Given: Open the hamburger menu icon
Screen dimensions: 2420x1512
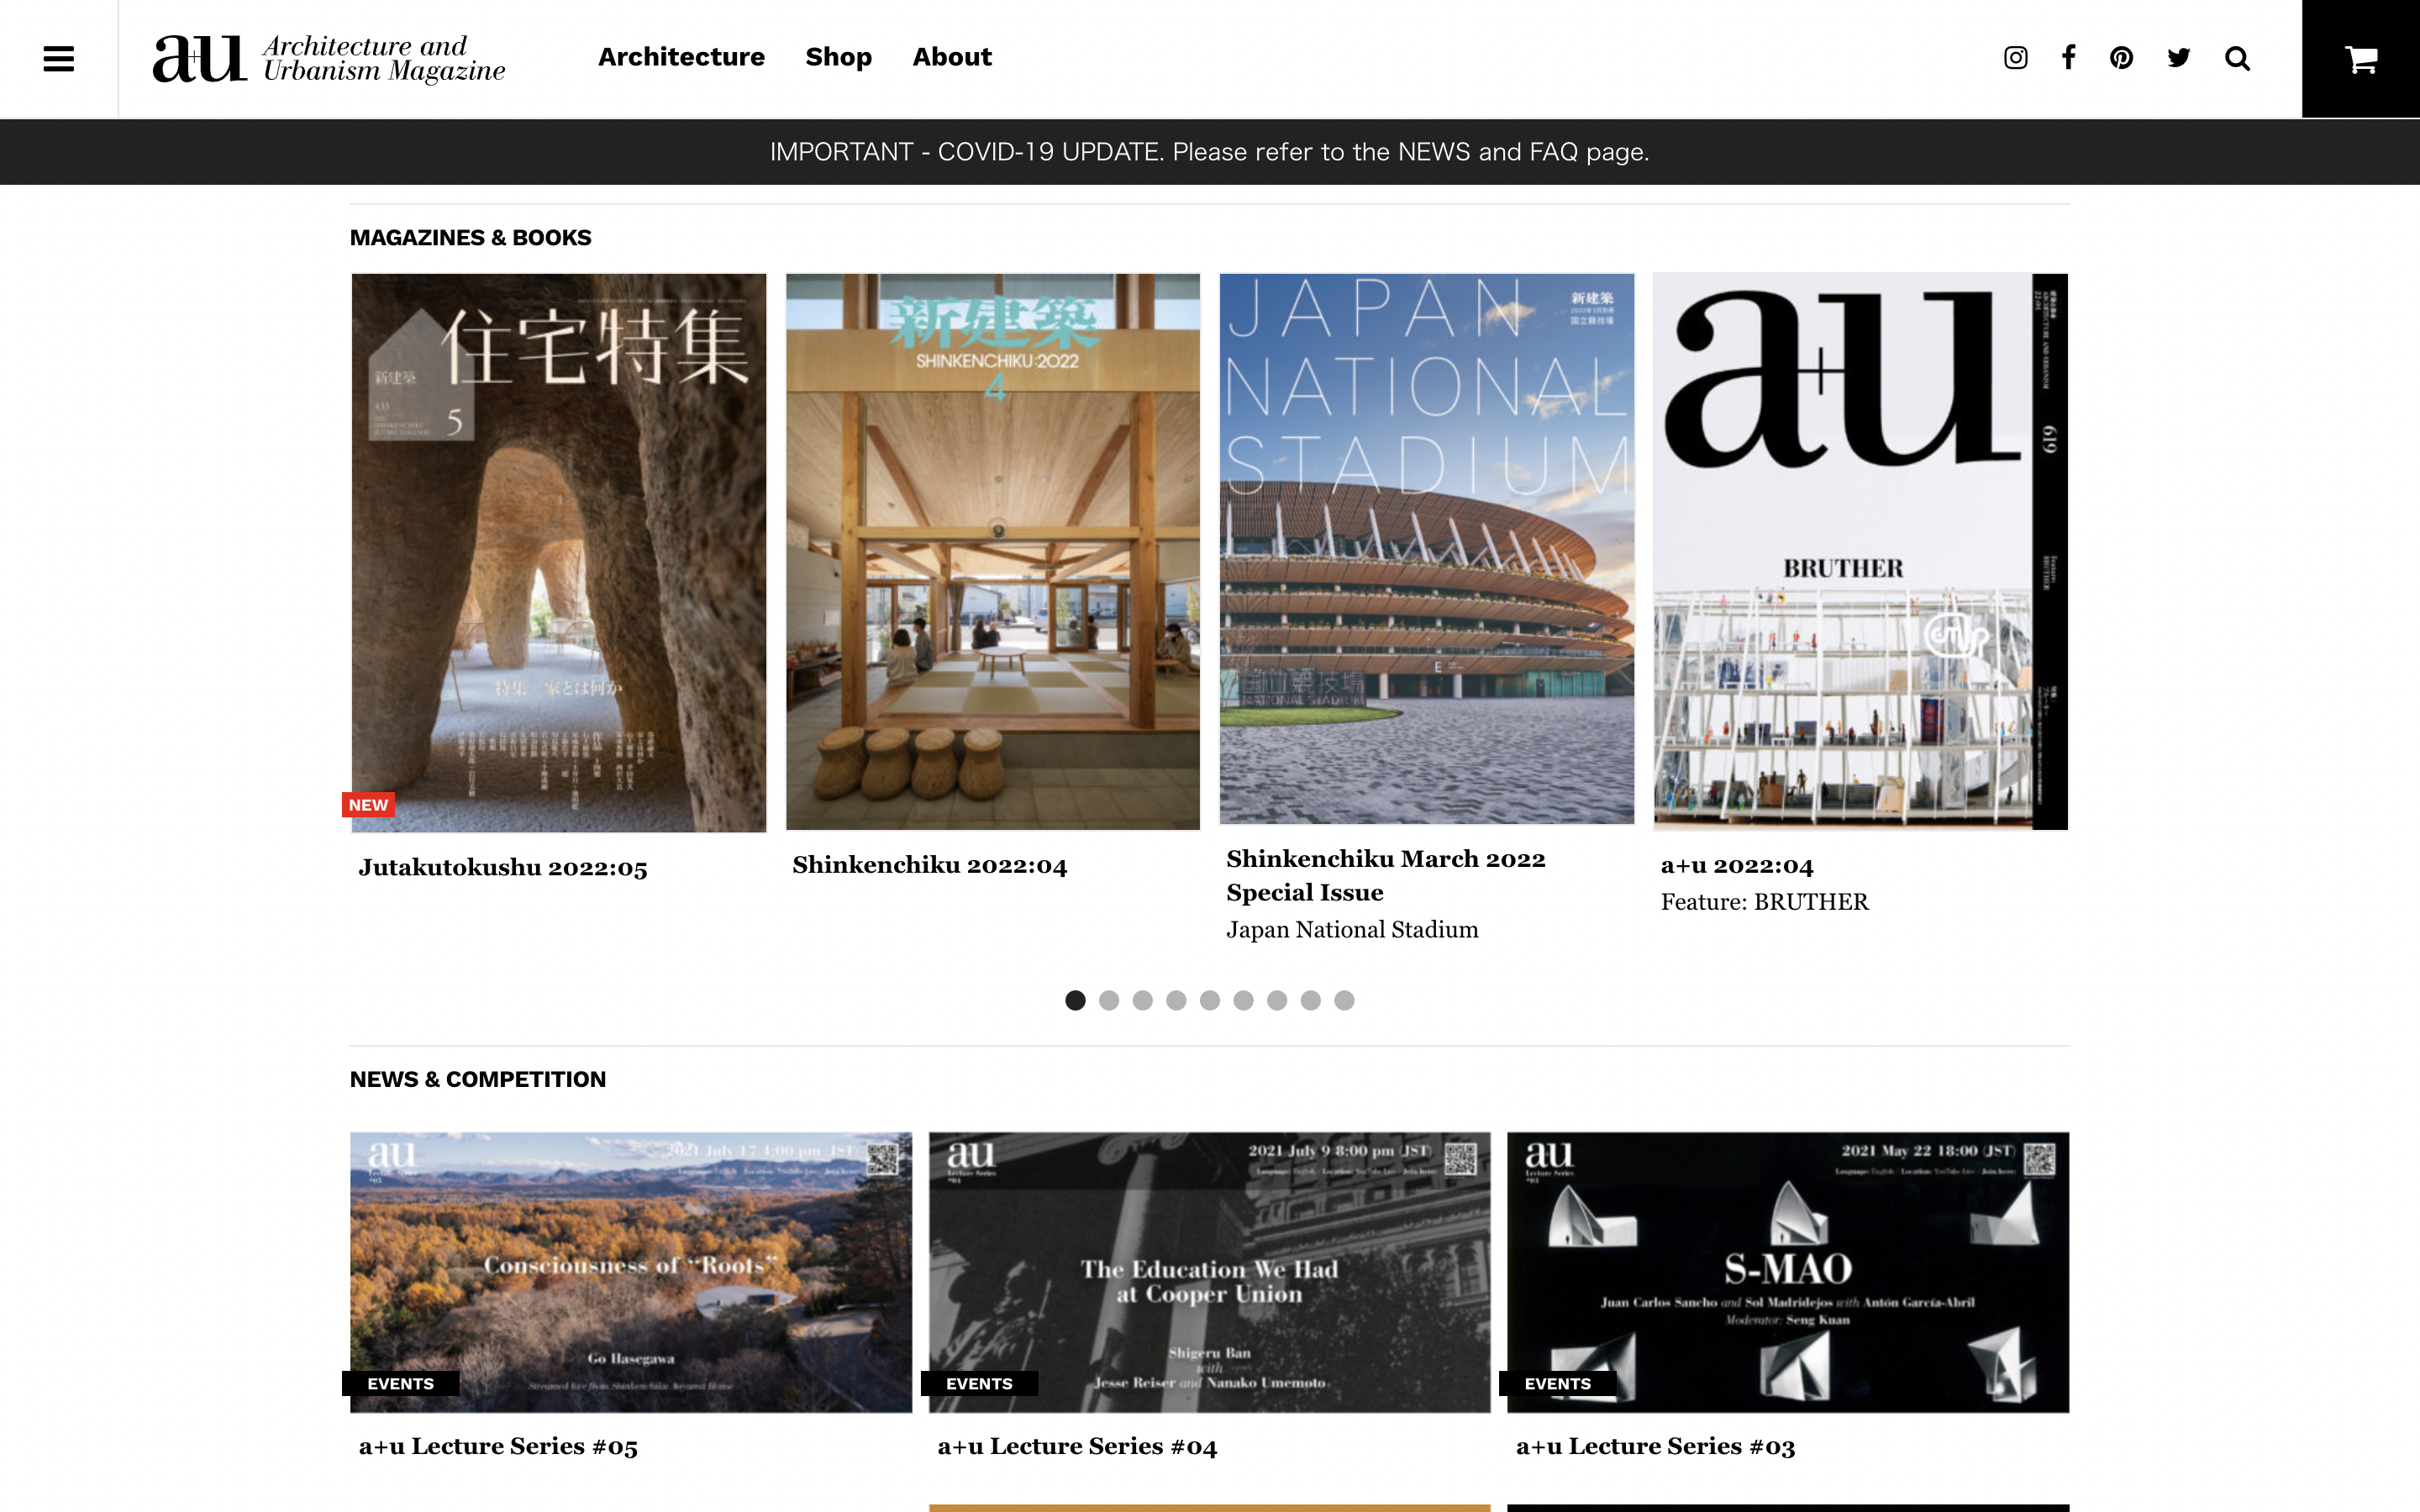Looking at the screenshot, I should [59, 59].
